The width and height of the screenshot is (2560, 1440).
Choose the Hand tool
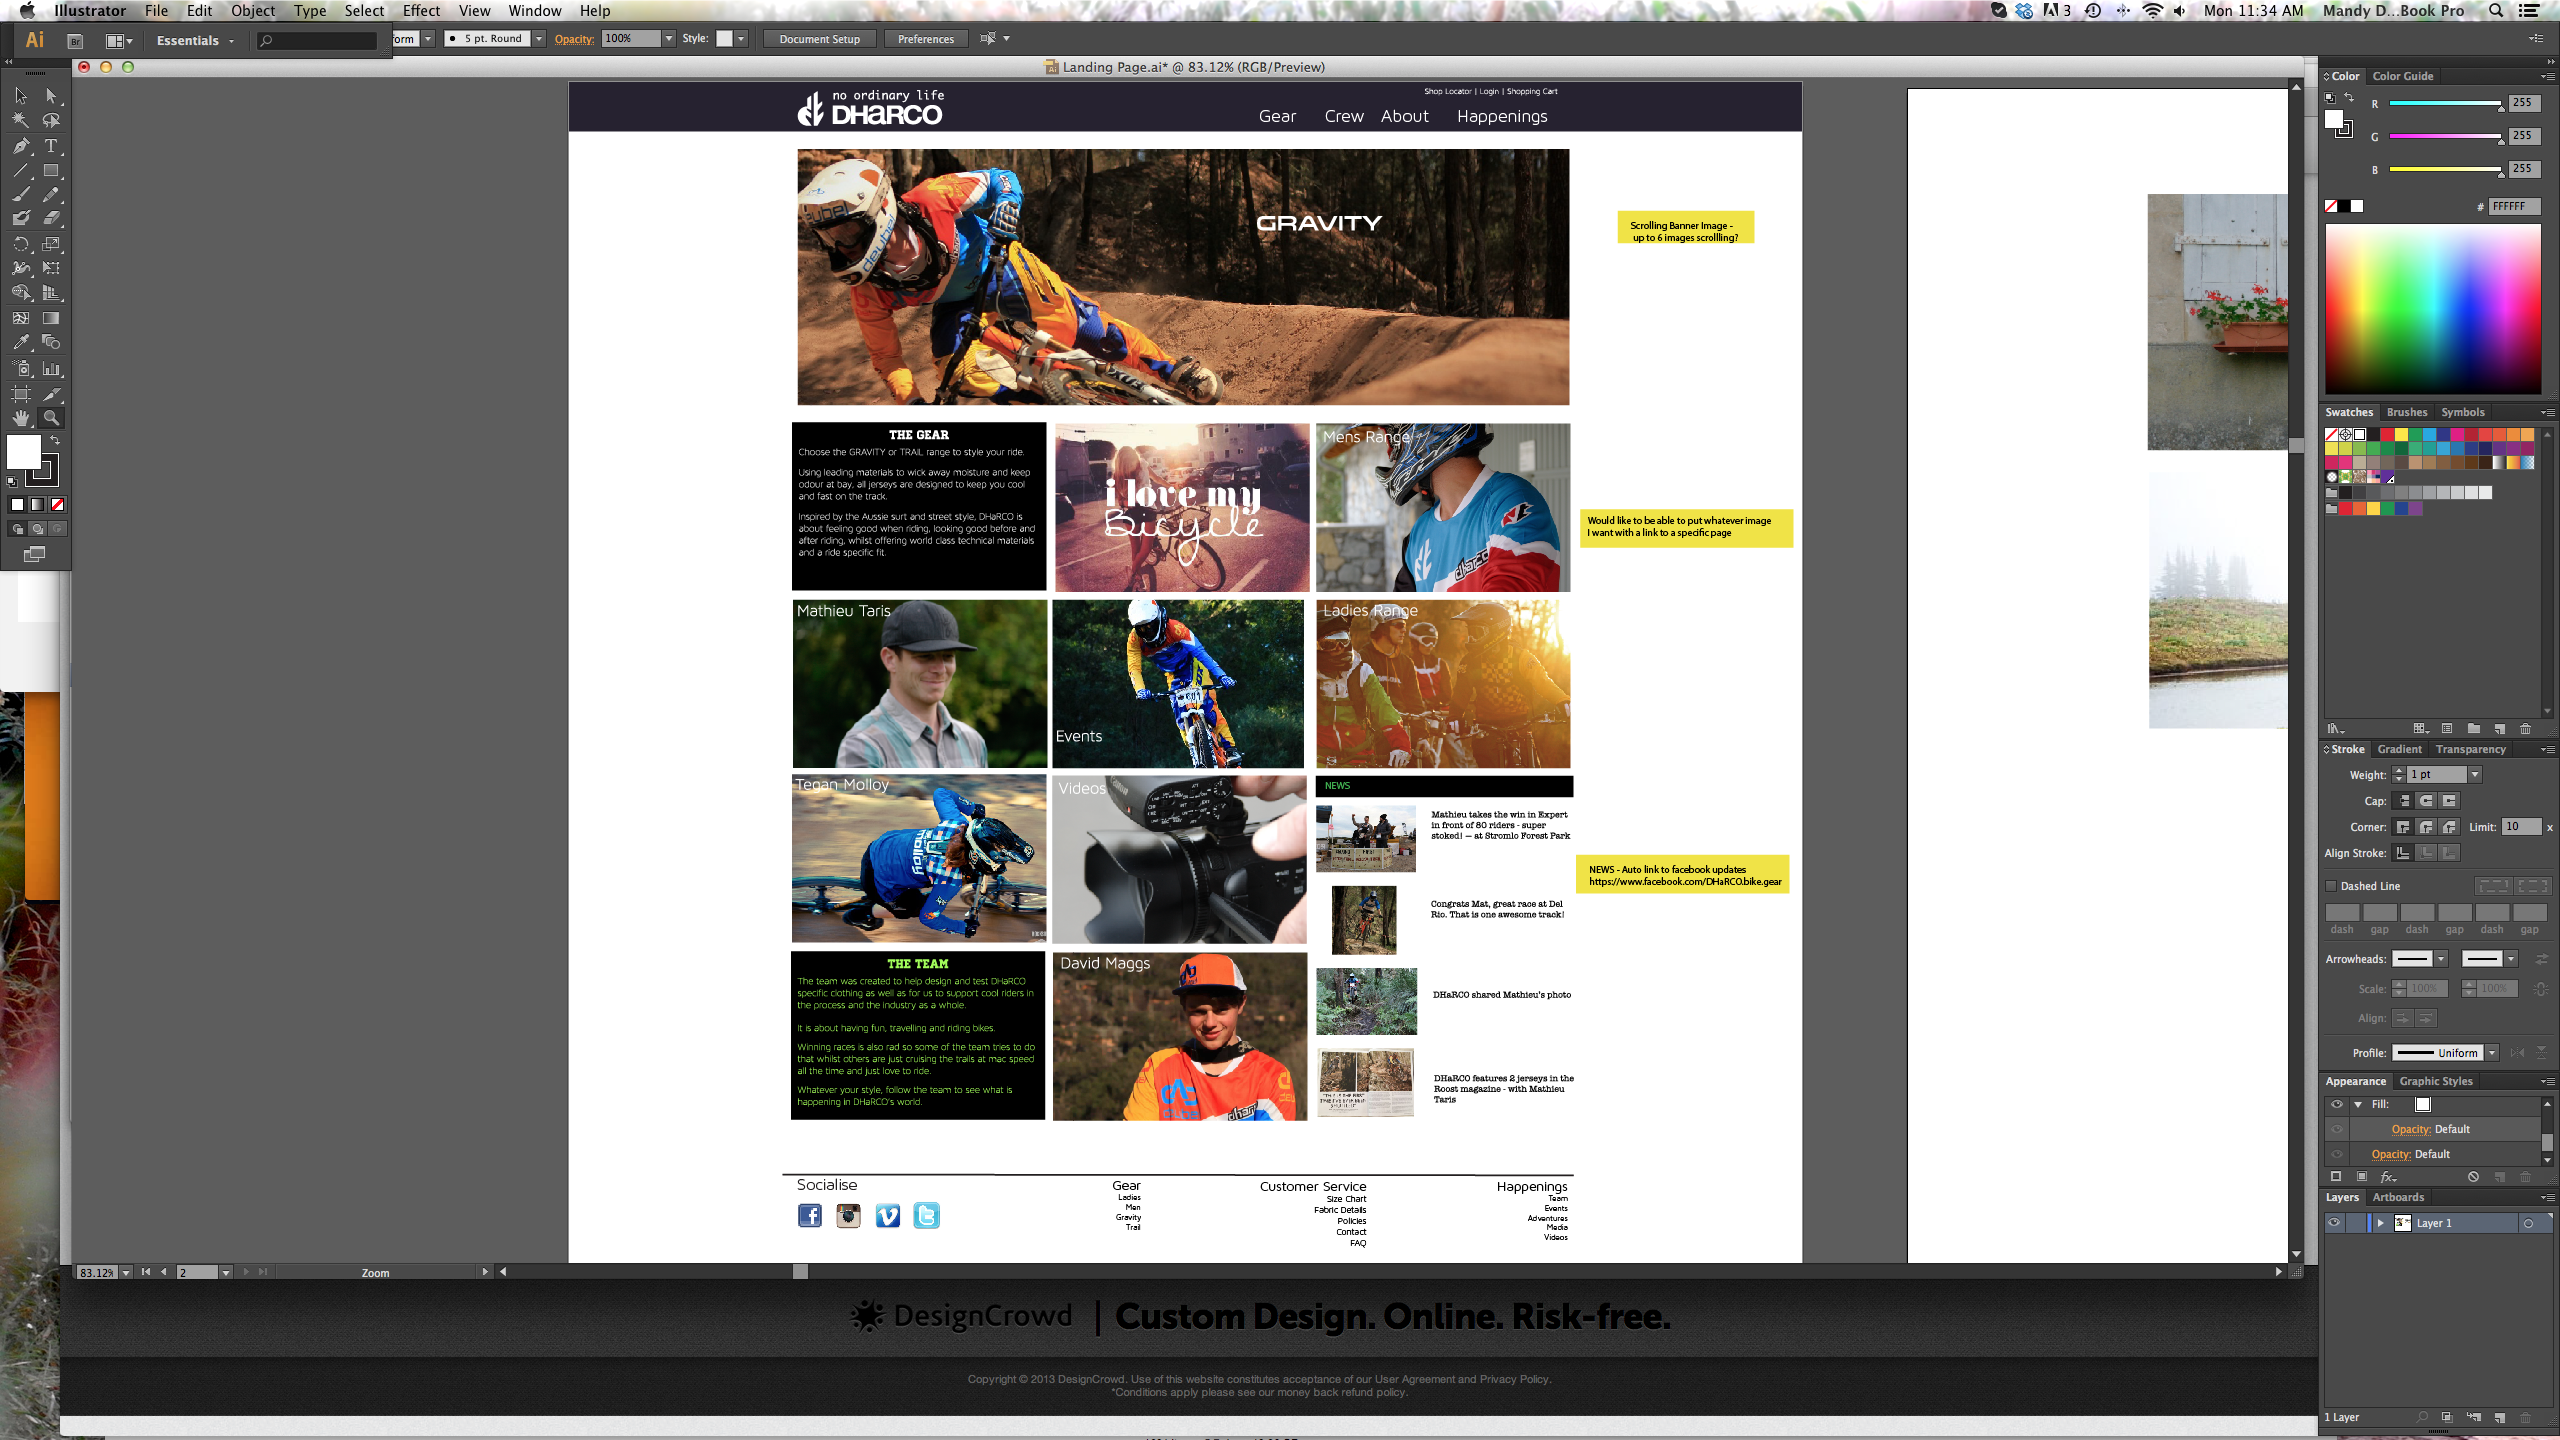tap(21, 419)
